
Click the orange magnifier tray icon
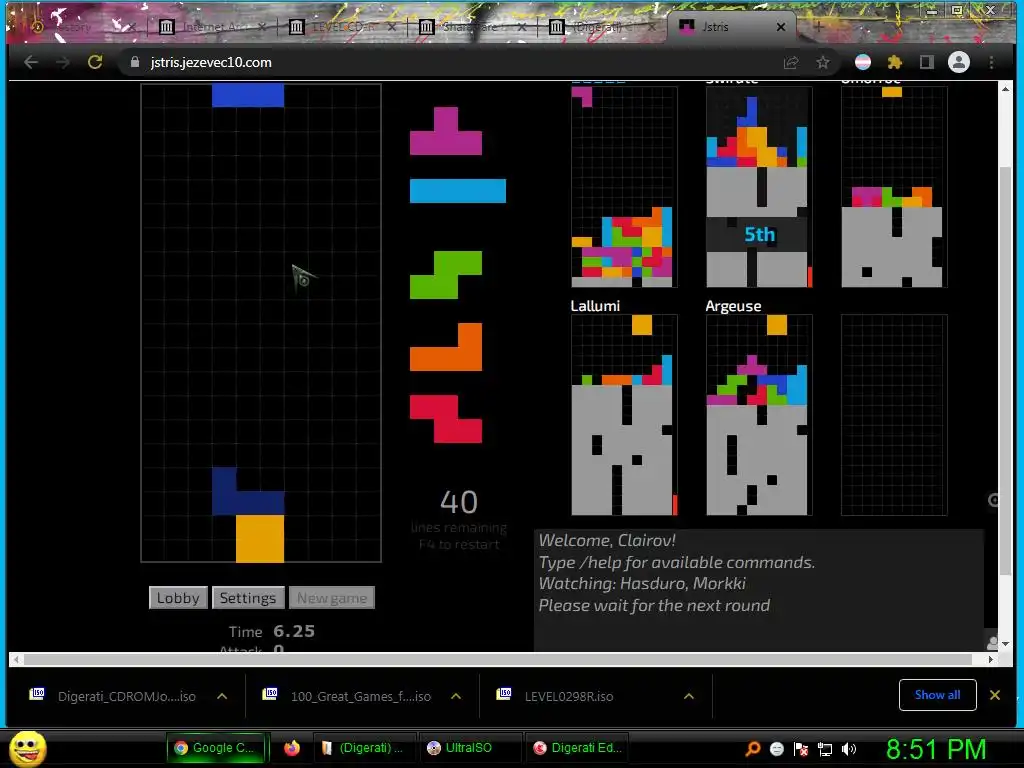point(752,748)
